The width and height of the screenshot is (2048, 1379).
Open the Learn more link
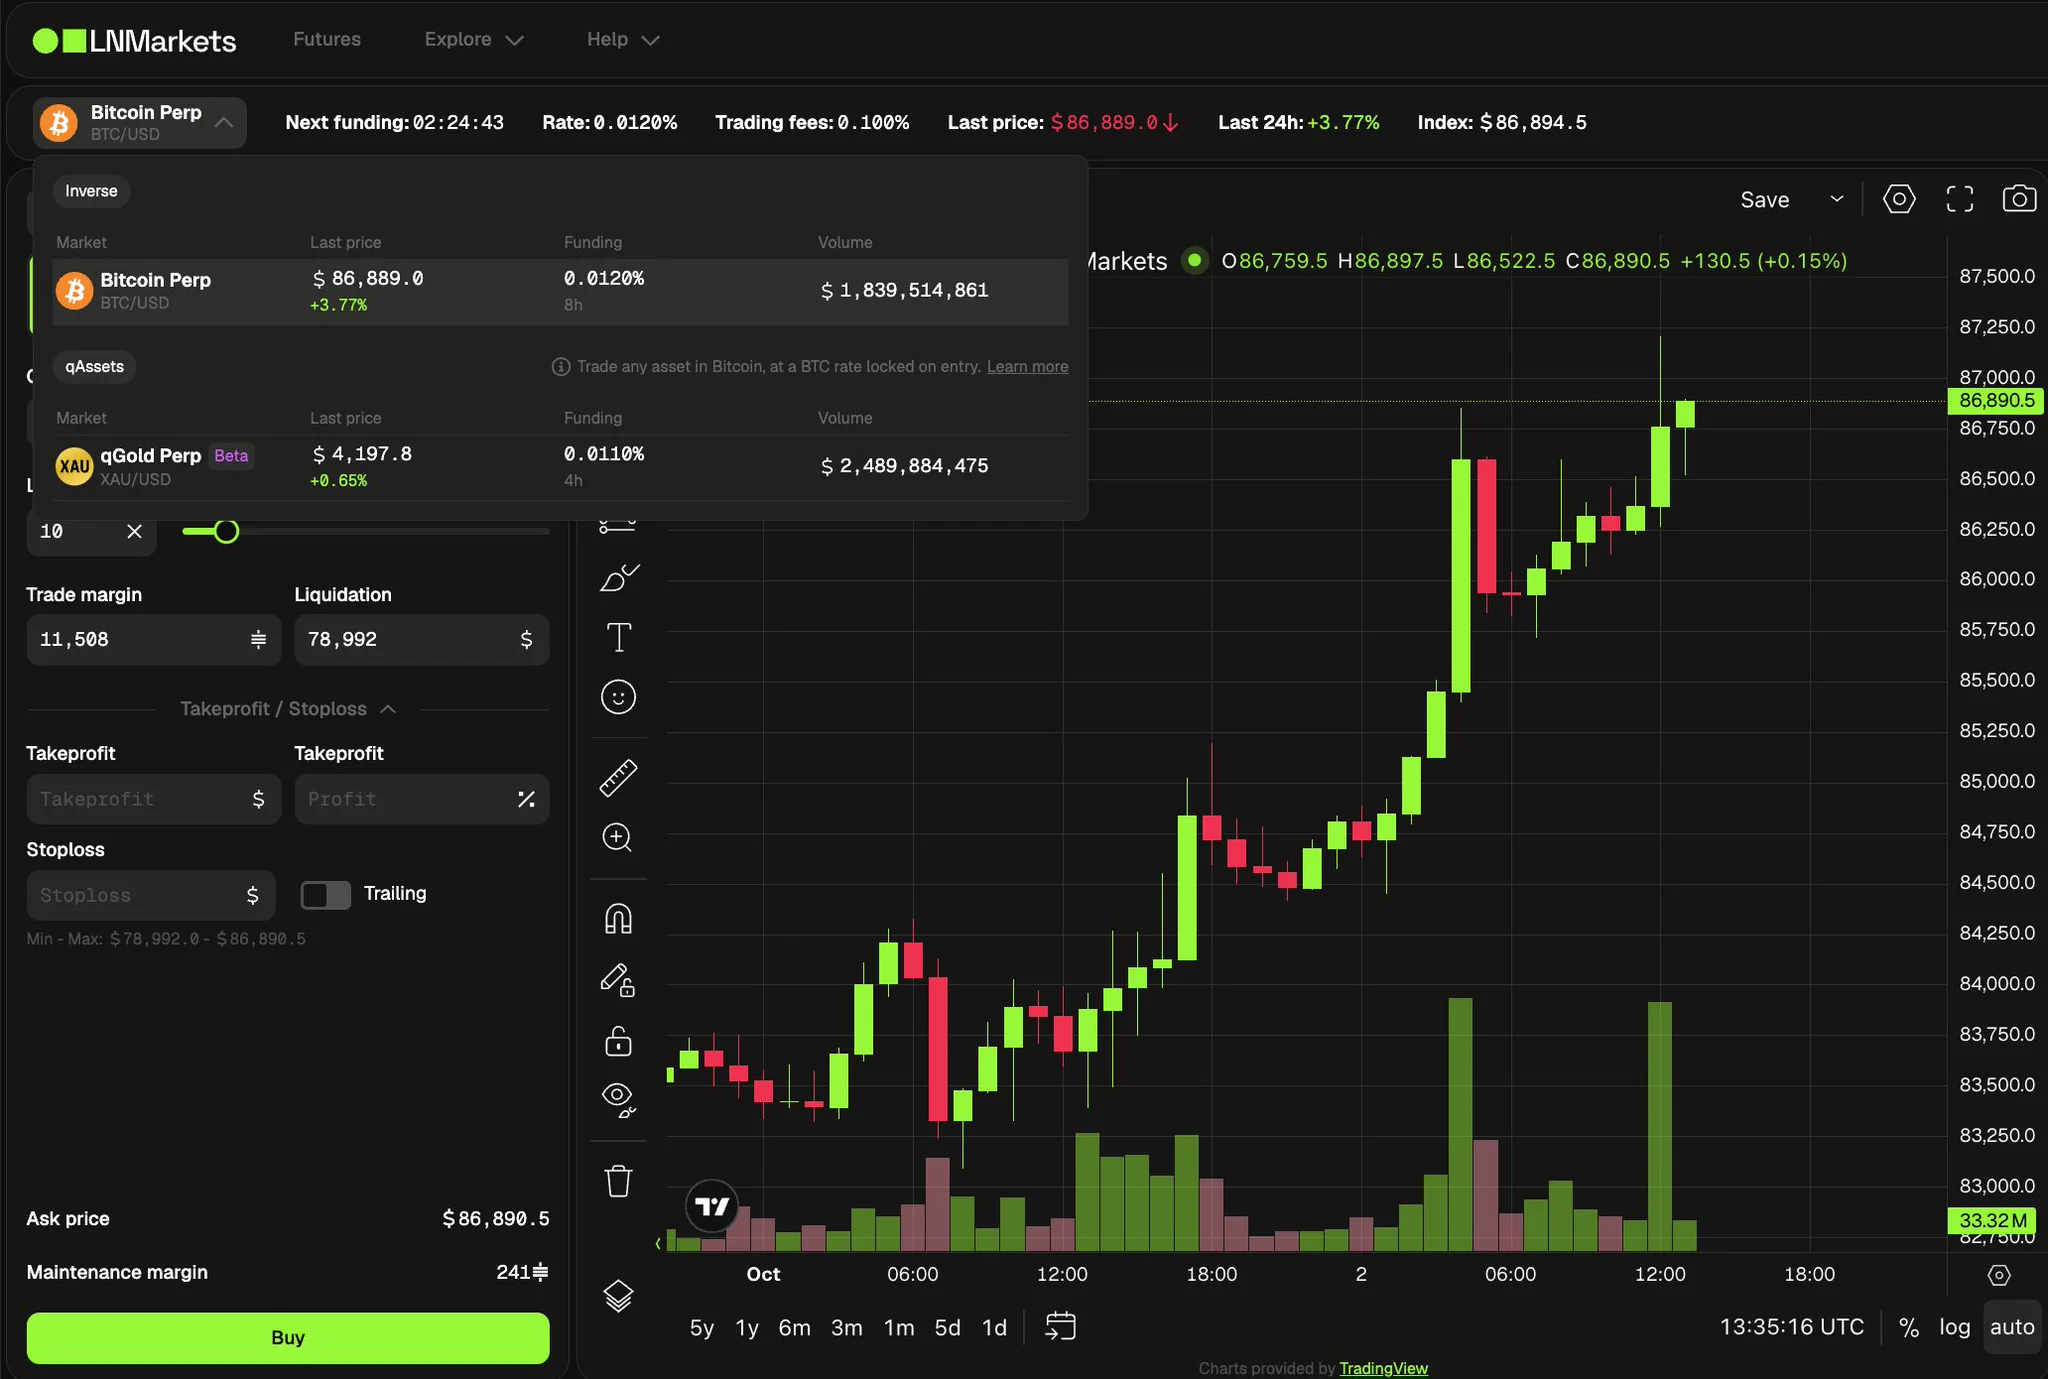tap(1027, 367)
